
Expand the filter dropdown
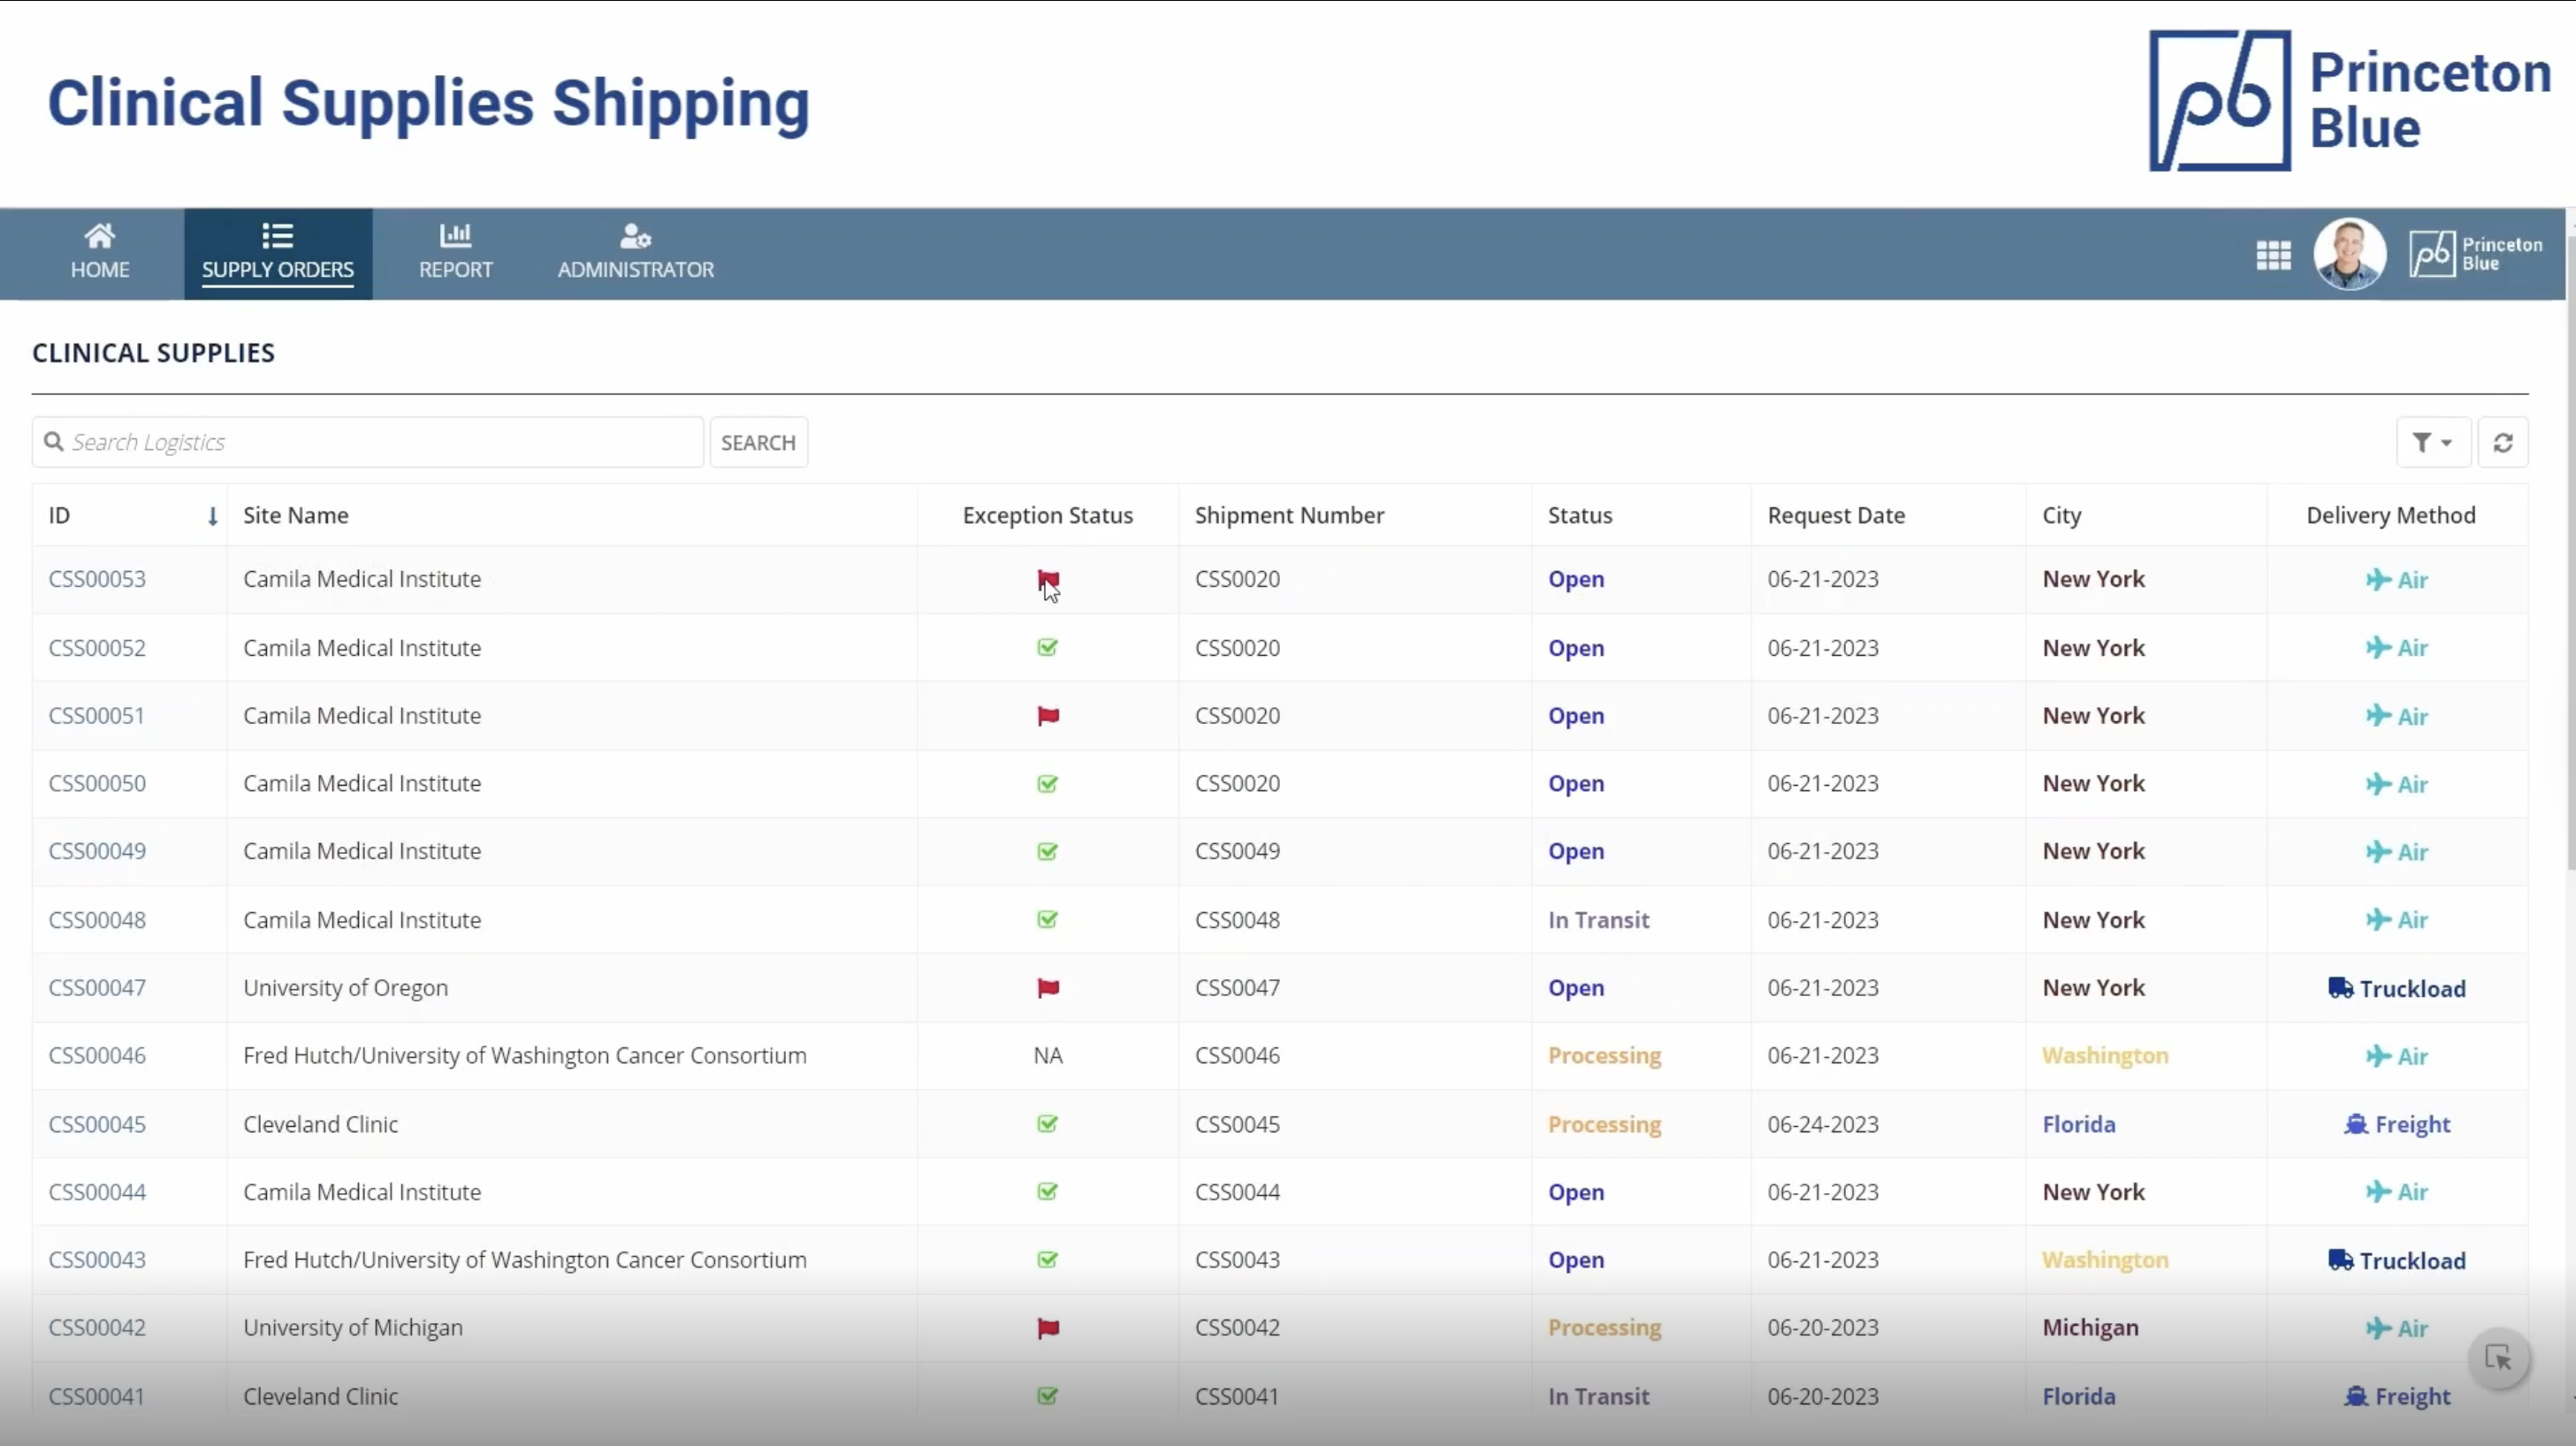point(2432,443)
